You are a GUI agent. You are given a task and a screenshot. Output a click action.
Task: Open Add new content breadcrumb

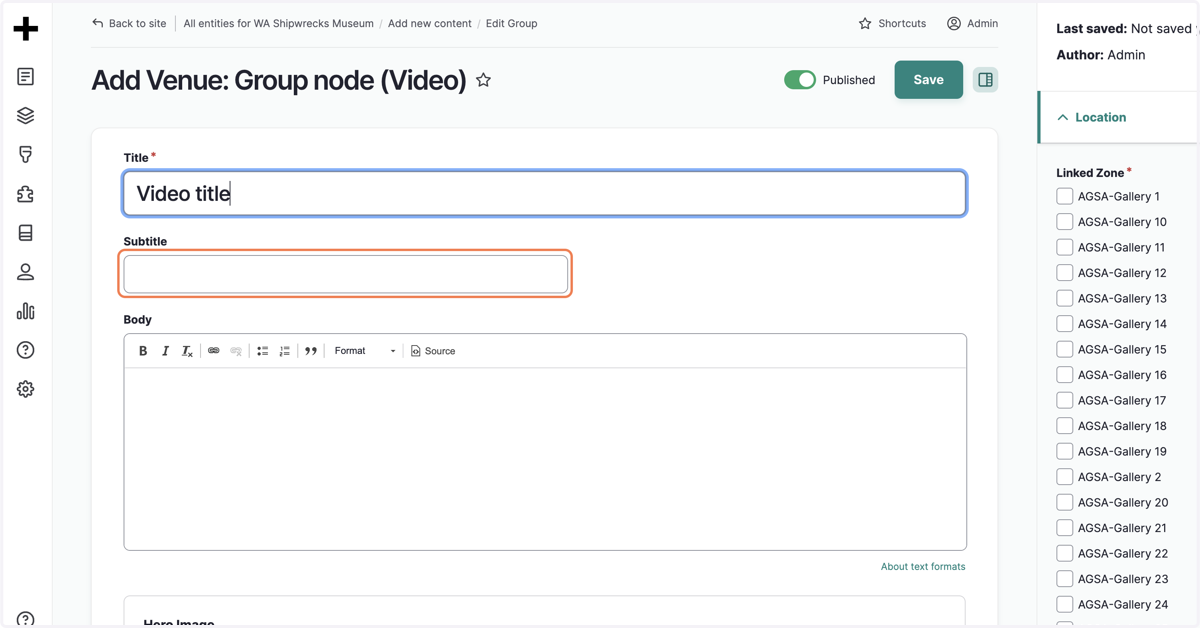(x=430, y=23)
